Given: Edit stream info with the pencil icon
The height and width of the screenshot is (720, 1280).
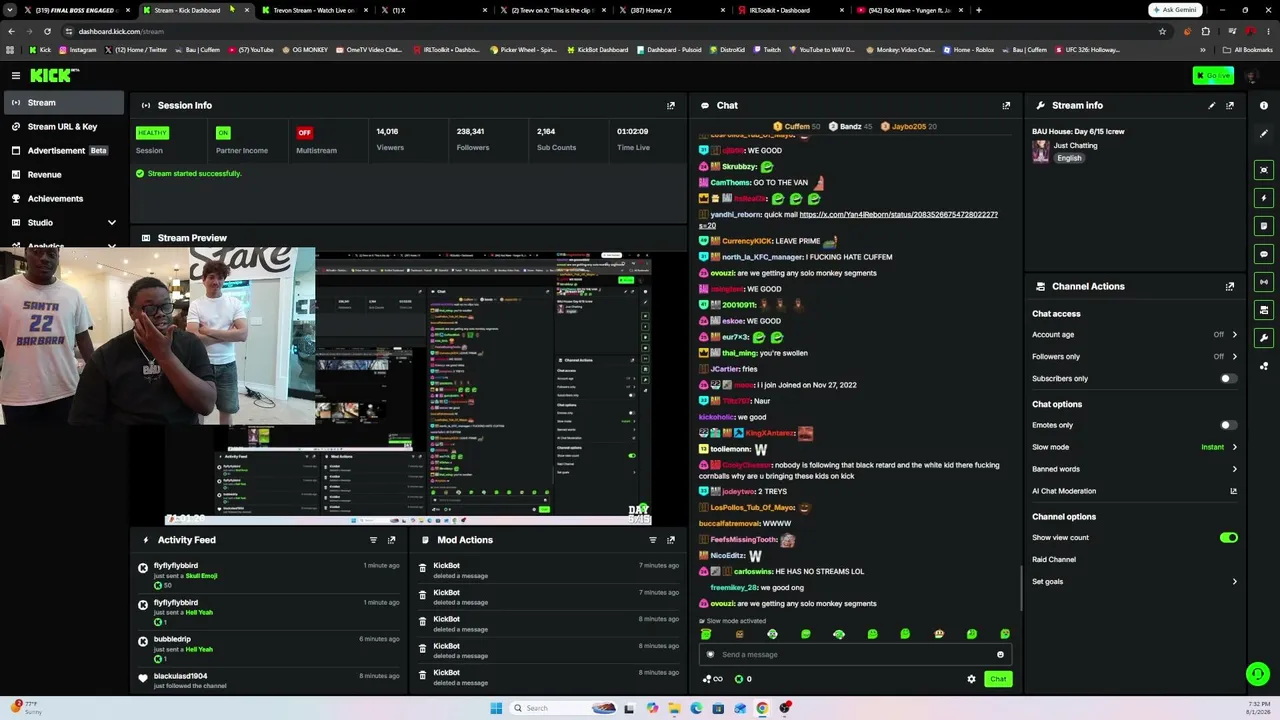Looking at the screenshot, I should point(1212,105).
